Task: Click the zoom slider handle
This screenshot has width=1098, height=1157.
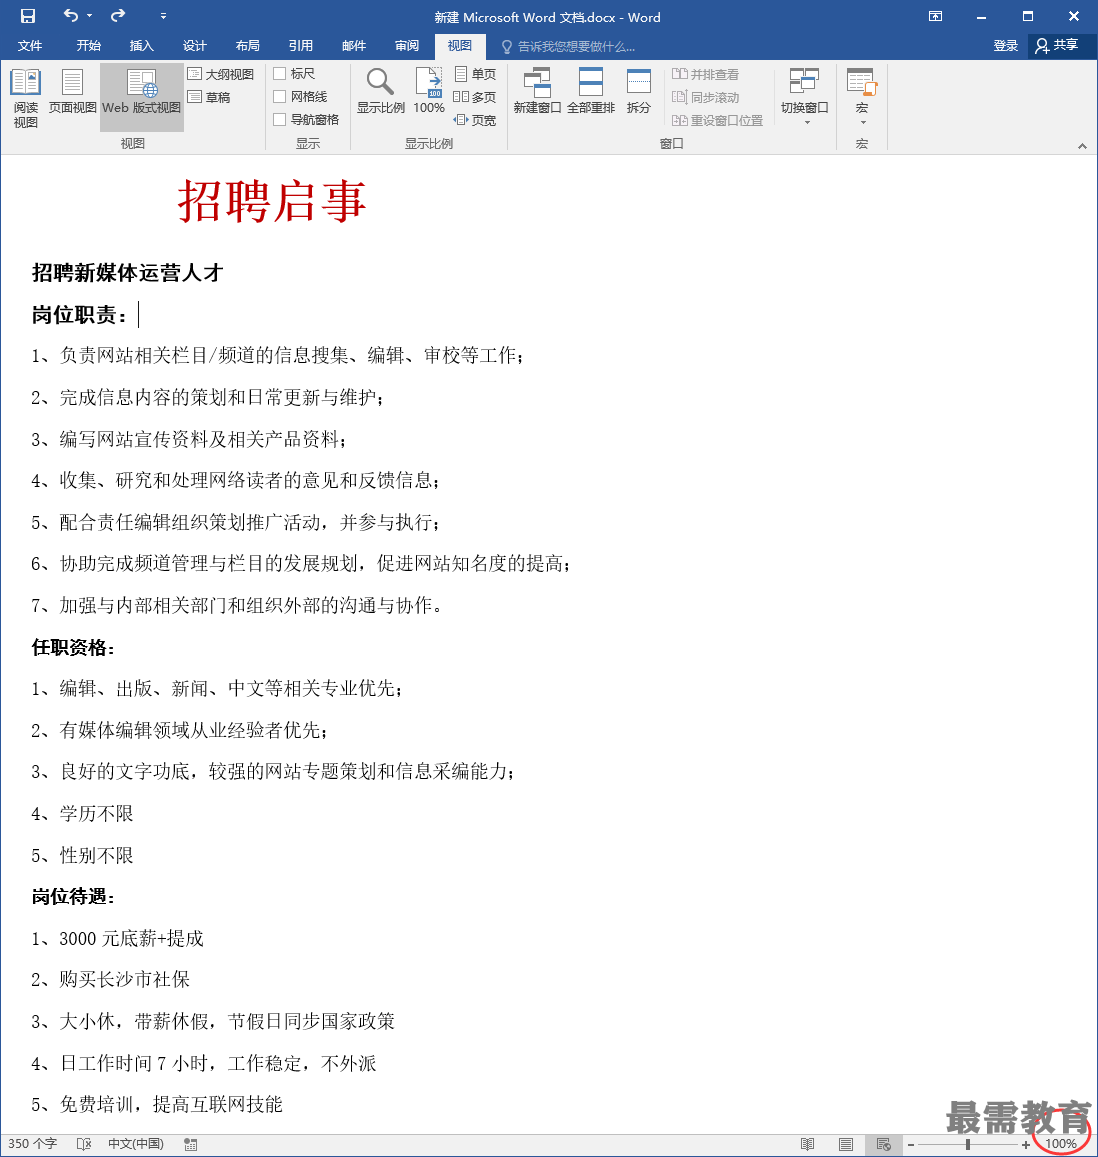Action: pos(967,1144)
